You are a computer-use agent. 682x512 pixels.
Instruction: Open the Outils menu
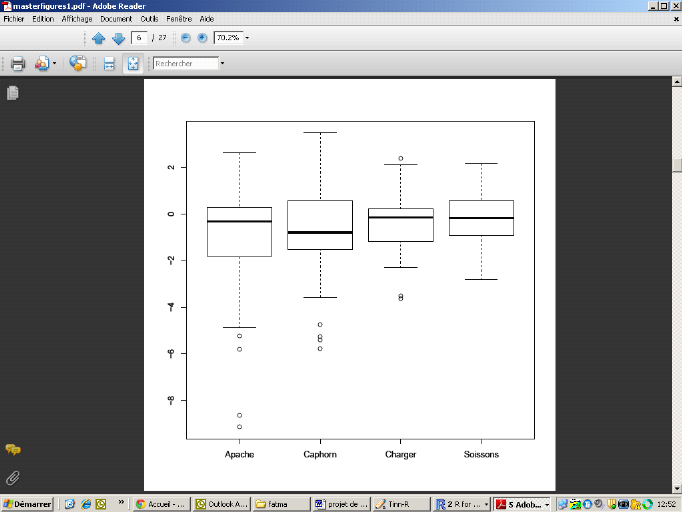[x=149, y=19]
